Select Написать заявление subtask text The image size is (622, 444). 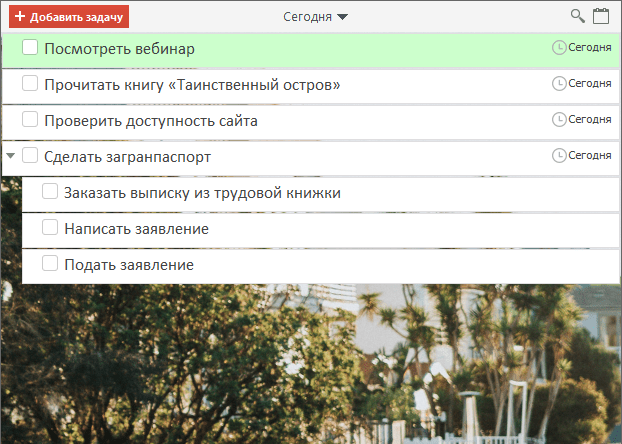coord(136,229)
